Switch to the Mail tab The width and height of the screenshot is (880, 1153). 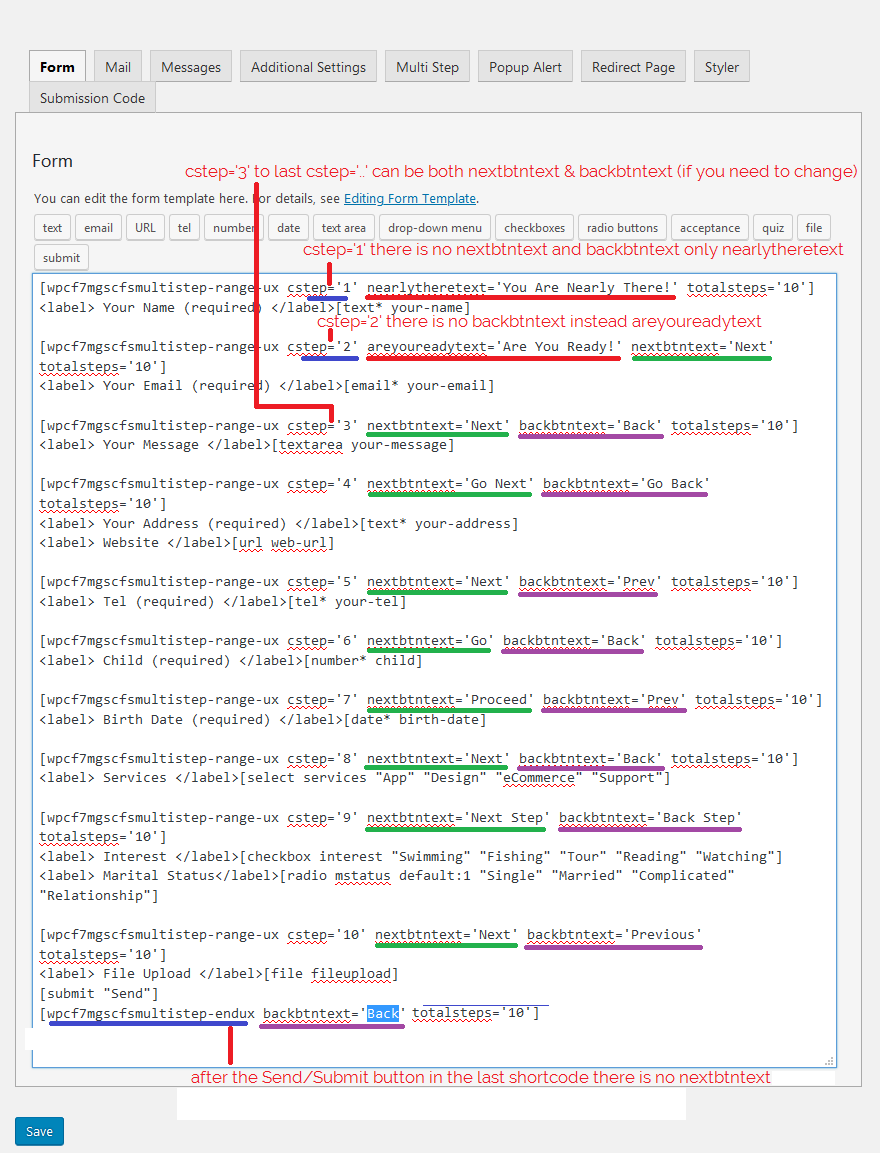pyautogui.click(x=118, y=67)
